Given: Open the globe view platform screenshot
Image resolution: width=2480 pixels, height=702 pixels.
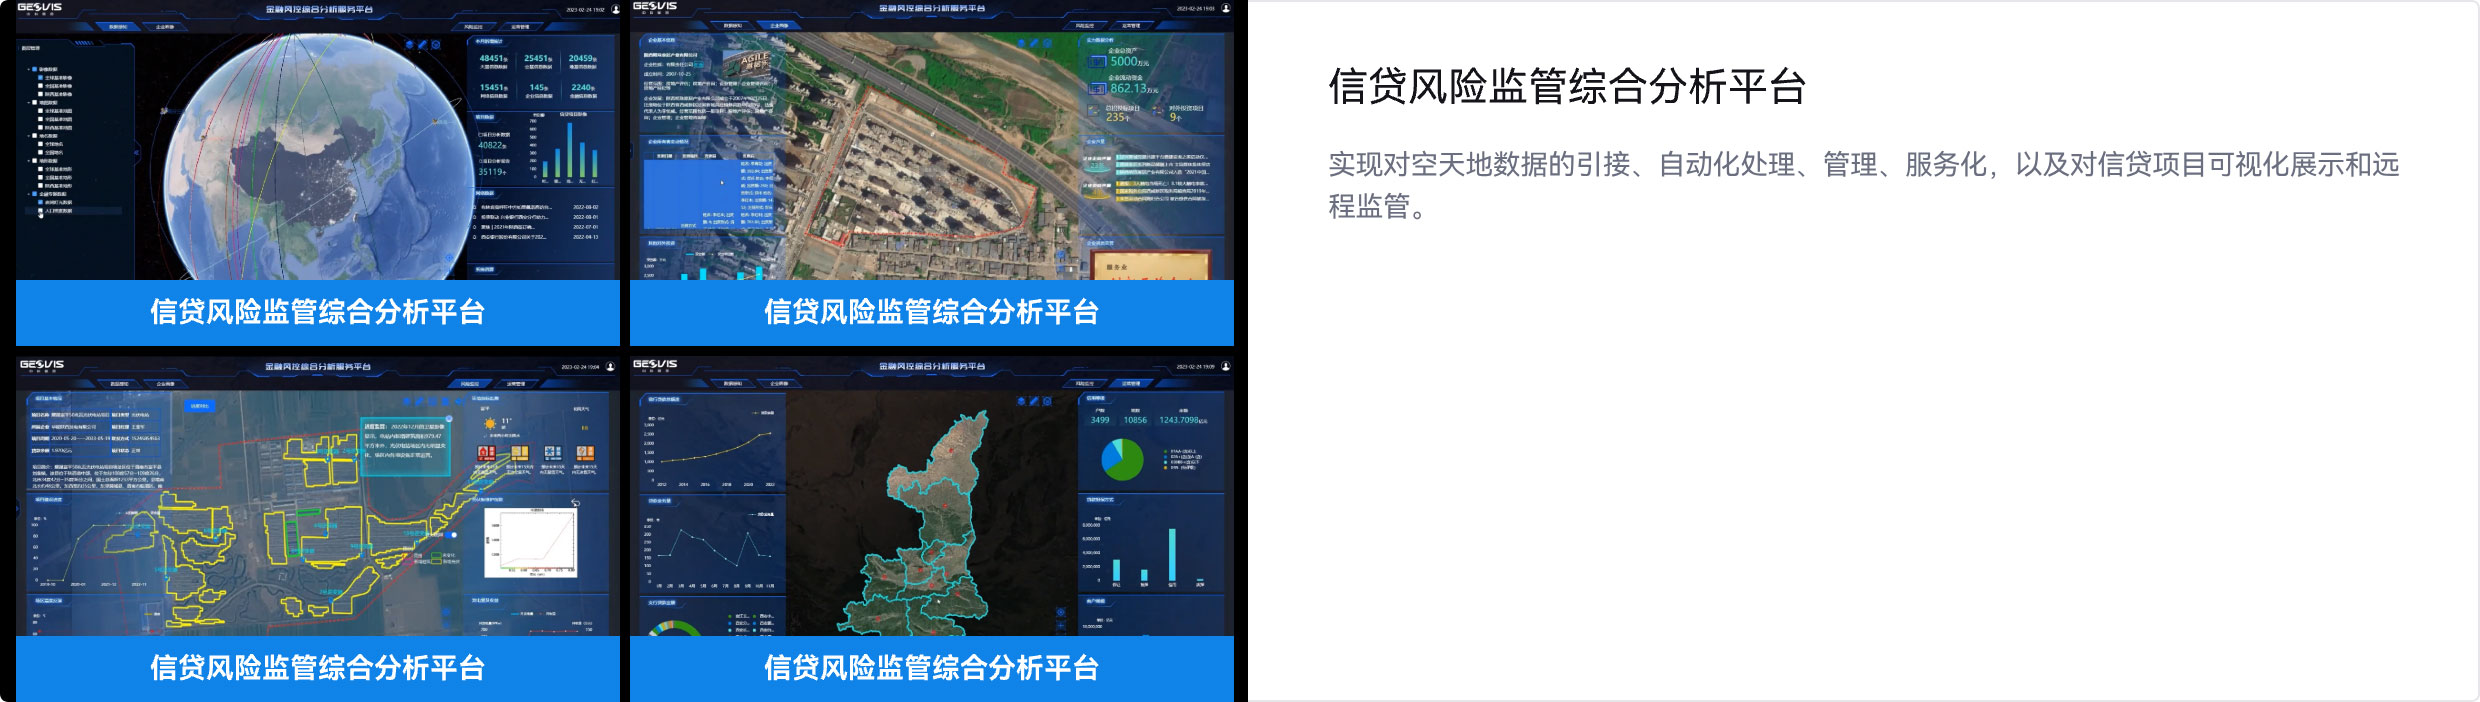Looking at the screenshot, I should pyautogui.click(x=317, y=140).
